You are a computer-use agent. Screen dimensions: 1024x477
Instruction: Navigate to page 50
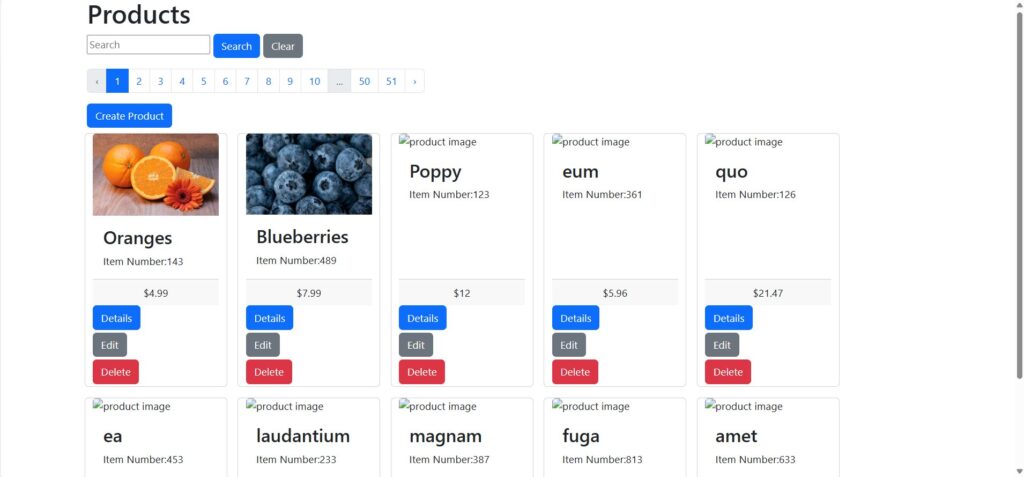[364, 81]
